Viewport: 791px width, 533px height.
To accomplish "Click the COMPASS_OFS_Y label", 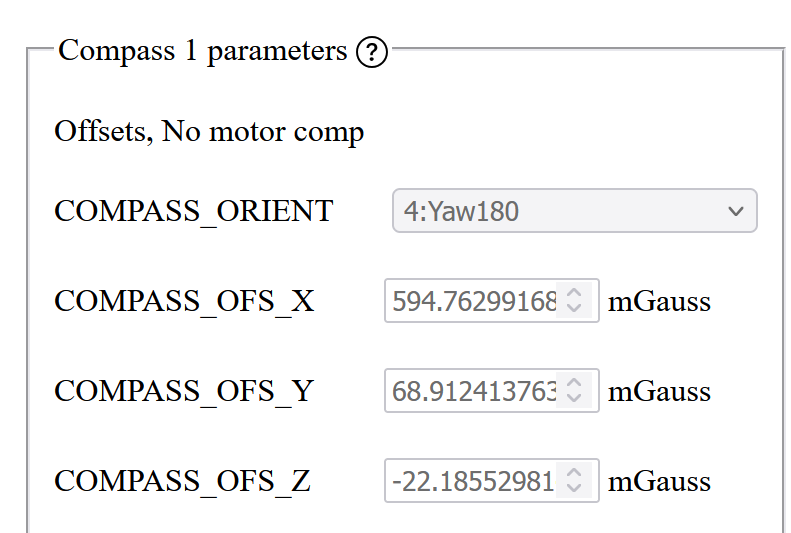I will point(184,392).
